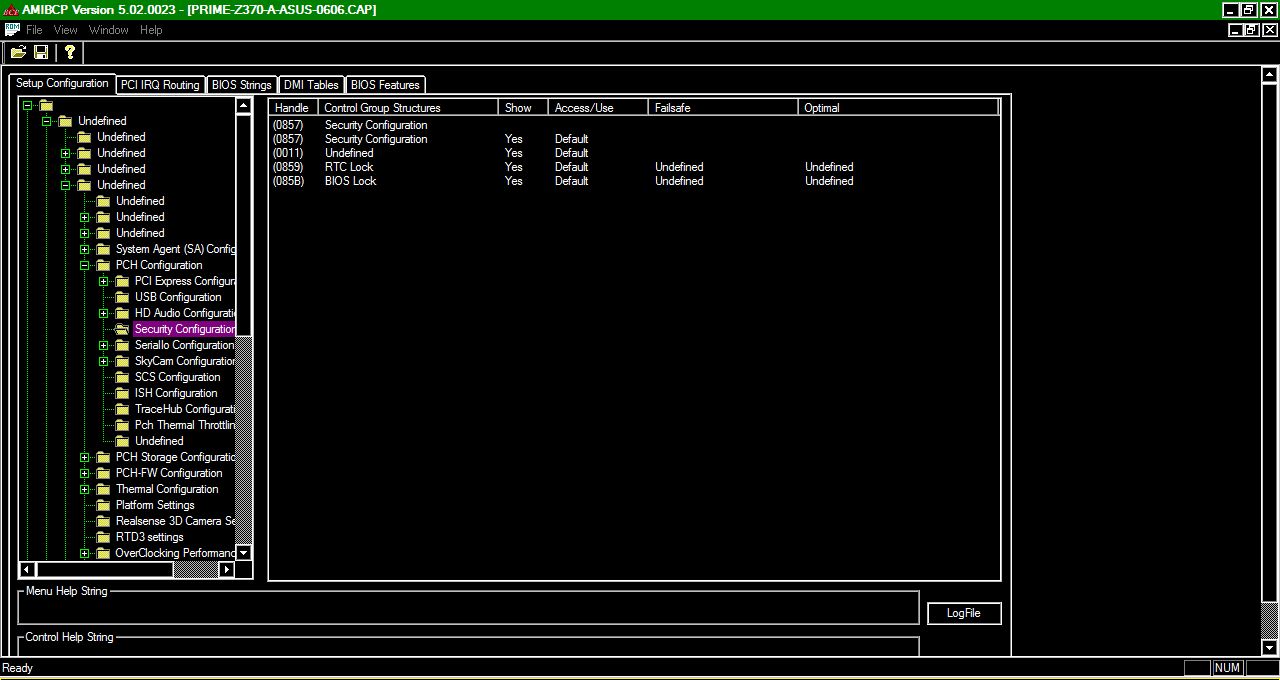Expand PCH-FW Configuration node
Image resolution: width=1280 pixels, height=680 pixels.
click(x=84, y=473)
